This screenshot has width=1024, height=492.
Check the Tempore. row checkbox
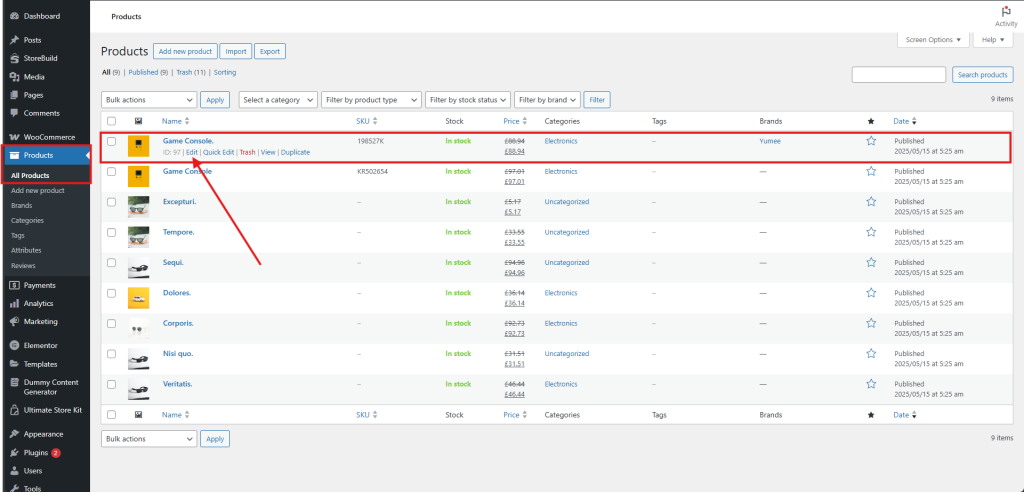pyautogui.click(x=112, y=232)
